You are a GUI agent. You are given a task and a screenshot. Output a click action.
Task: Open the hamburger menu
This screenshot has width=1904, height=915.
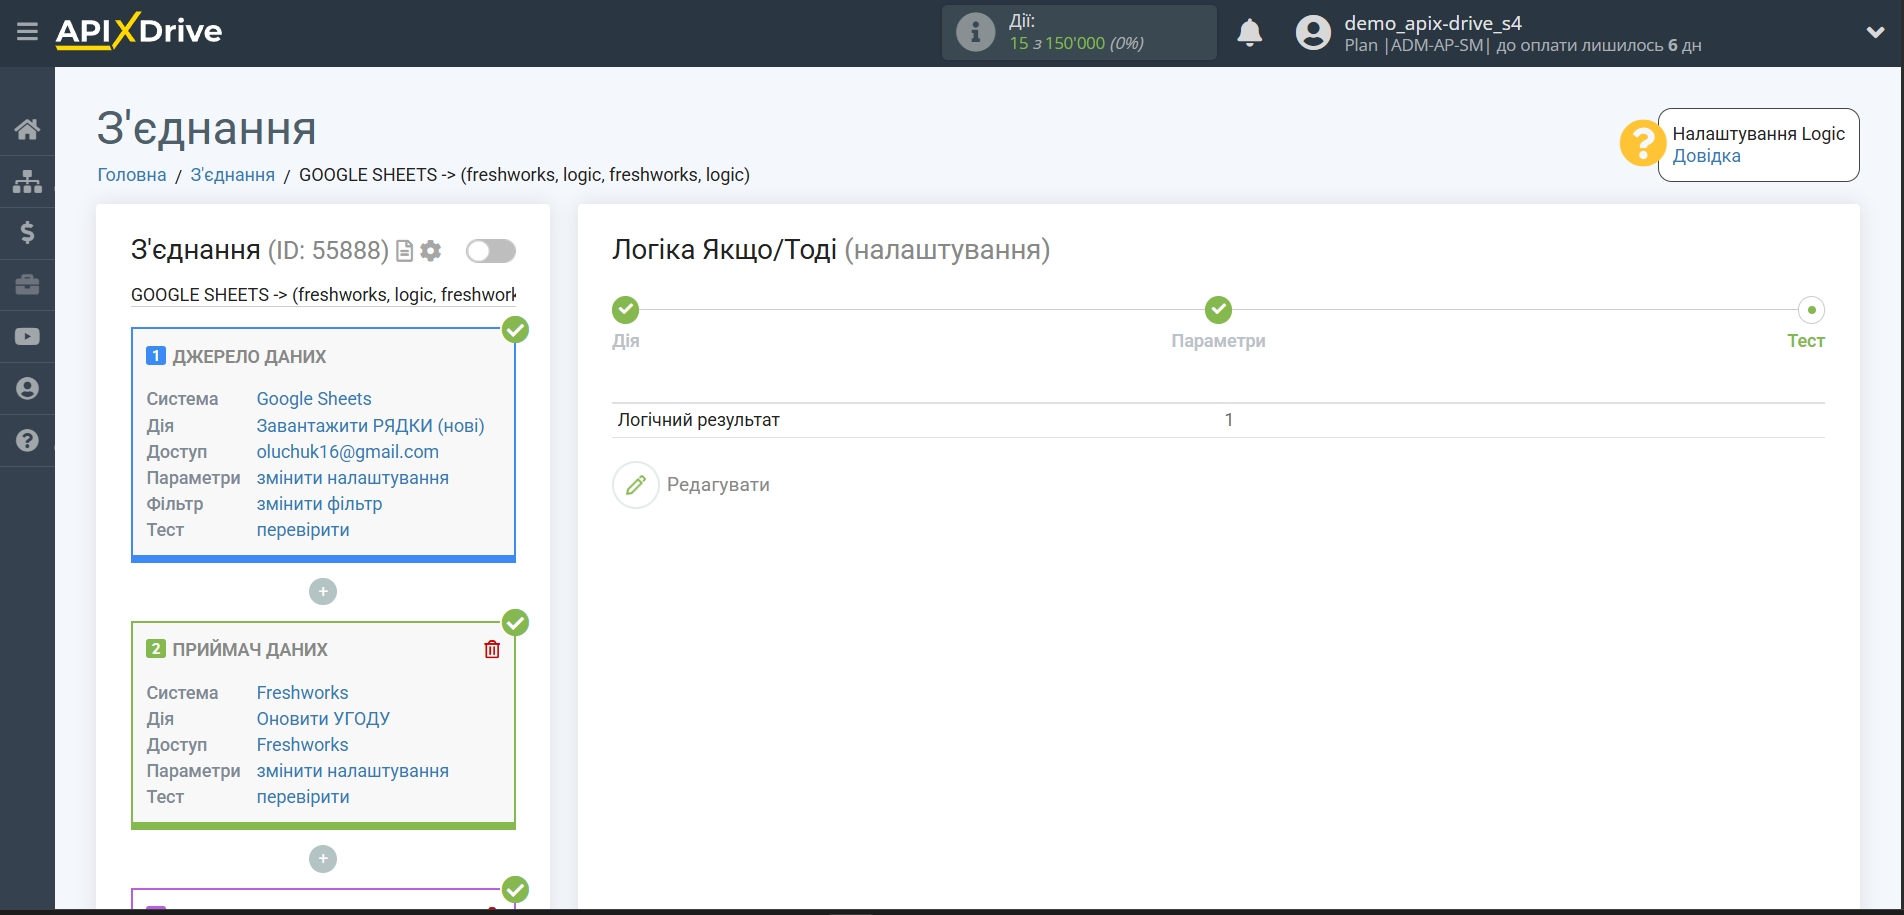(x=27, y=32)
